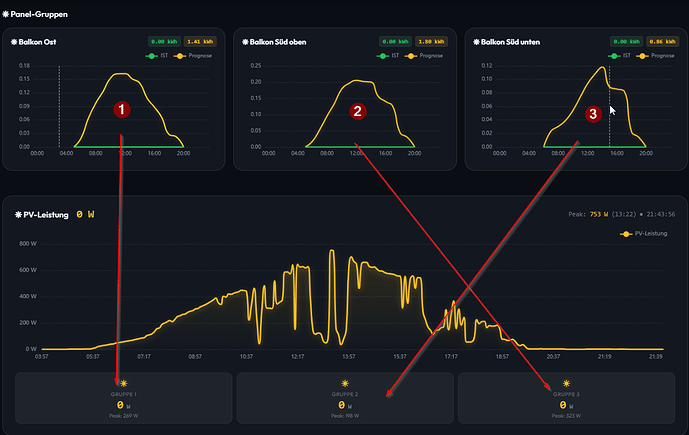Image resolution: width=689 pixels, height=435 pixels.
Task: Click the 0 W value in Gruppe 3 card
Action: click(566, 405)
